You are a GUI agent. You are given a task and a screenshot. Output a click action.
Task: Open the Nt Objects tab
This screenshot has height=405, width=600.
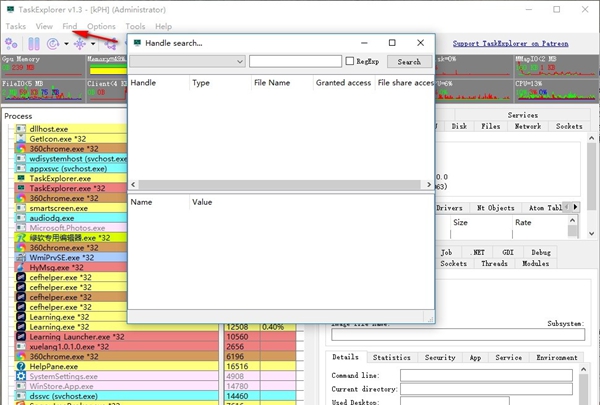(496, 207)
